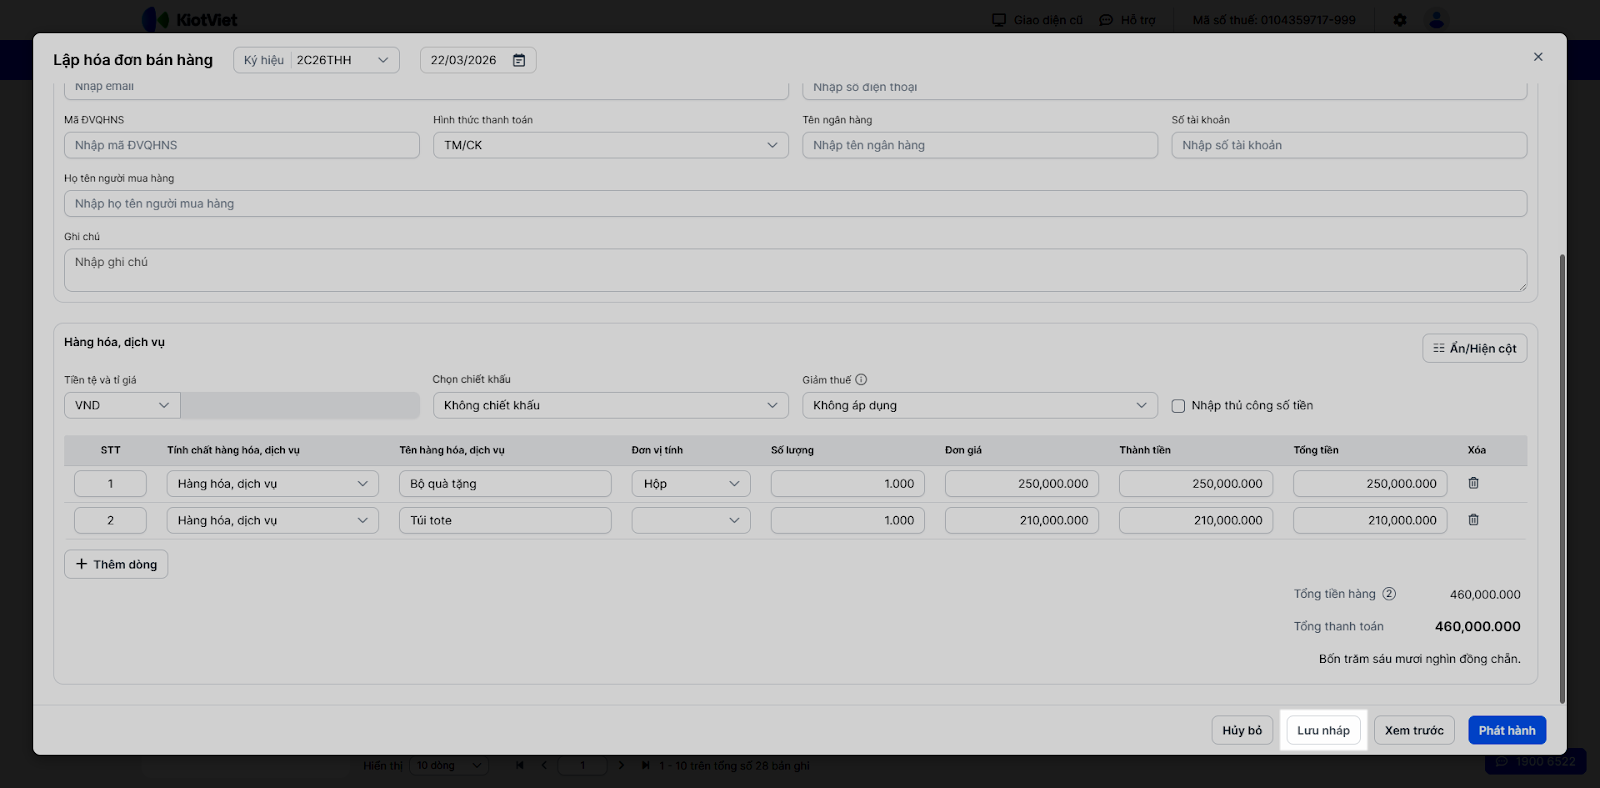This screenshot has height=788, width=1600.
Task: Click the Giảm thuế info icon
Action: 861,380
